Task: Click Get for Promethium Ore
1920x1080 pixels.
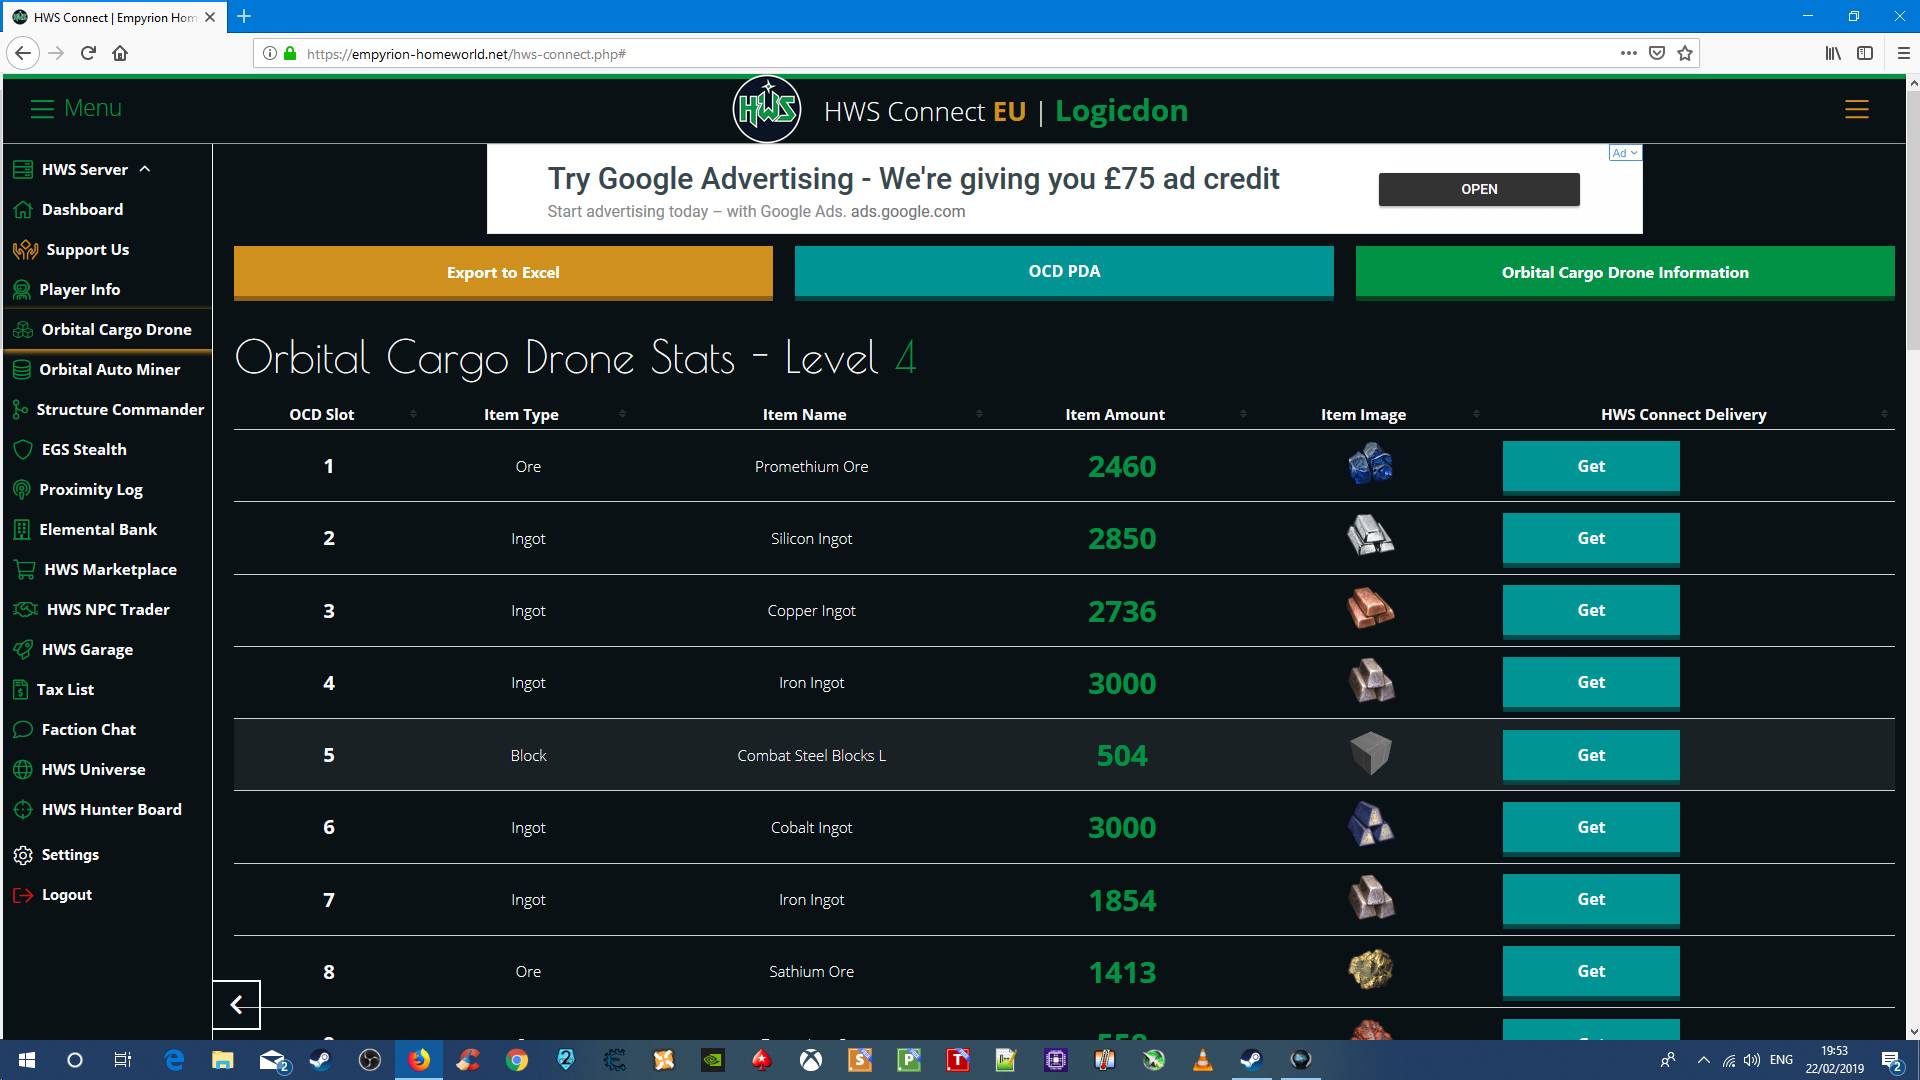Action: 1590,466
